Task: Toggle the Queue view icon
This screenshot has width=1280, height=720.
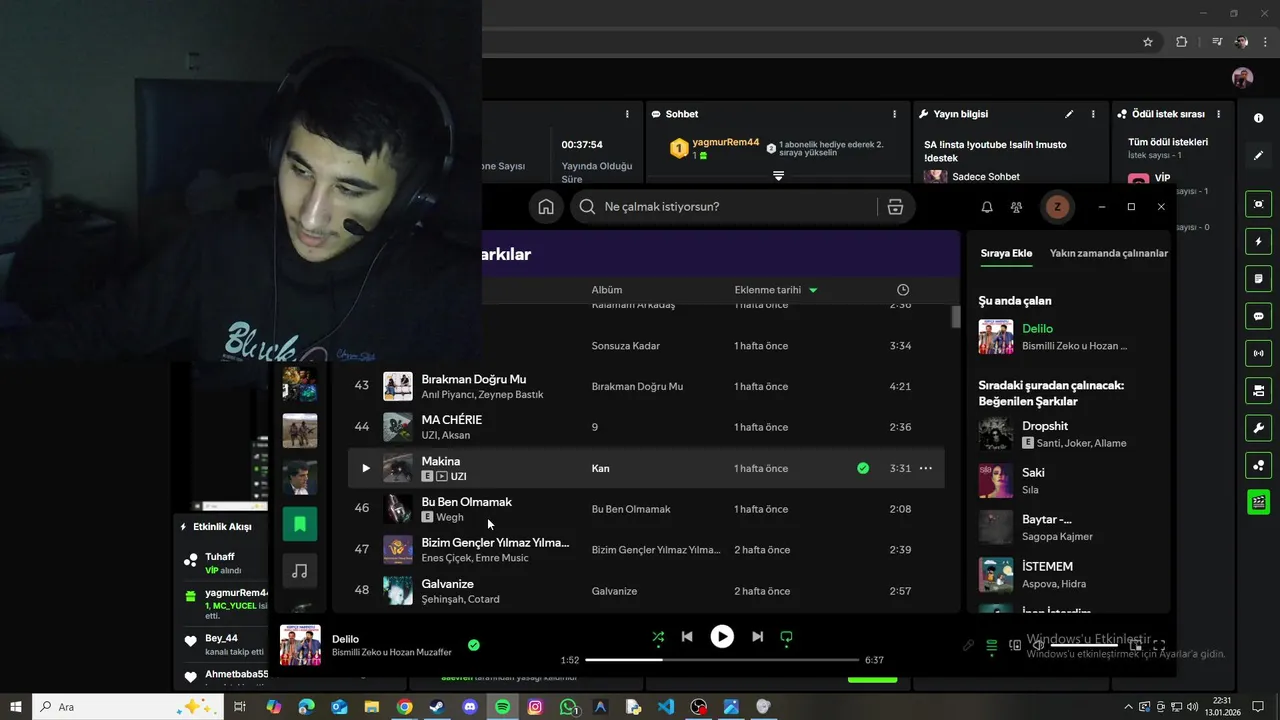Action: coord(992,646)
